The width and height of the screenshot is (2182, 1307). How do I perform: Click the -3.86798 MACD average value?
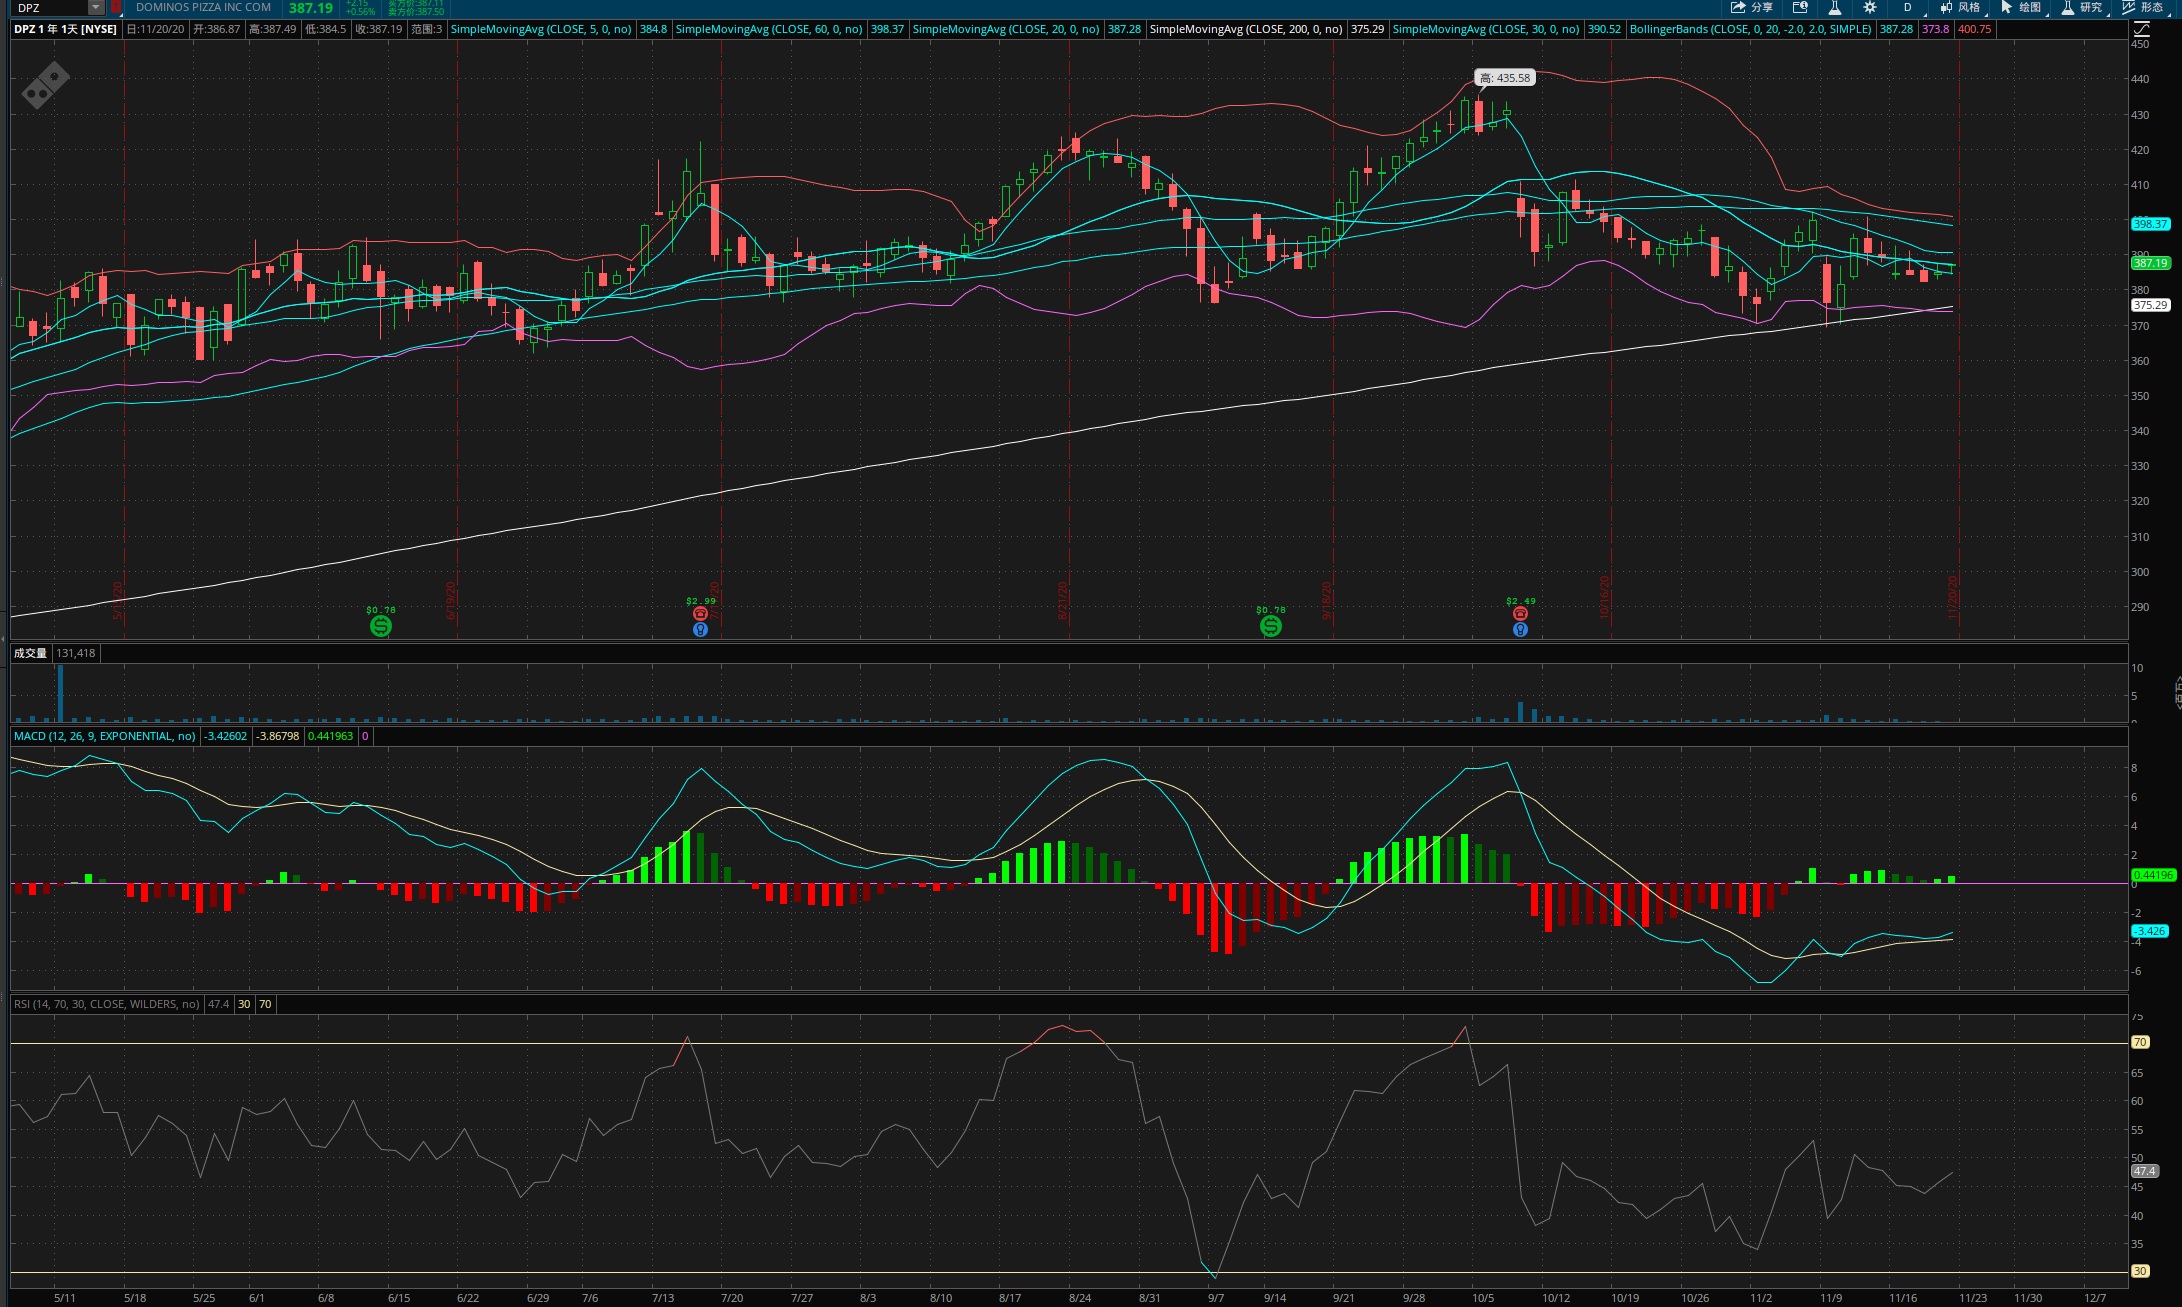tap(278, 736)
